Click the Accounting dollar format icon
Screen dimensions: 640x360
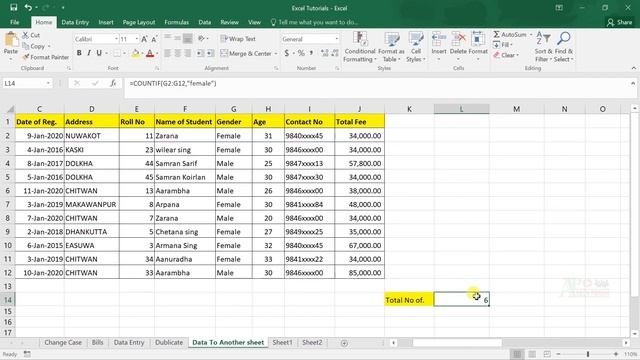pyautogui.click(x=287, y=53)
